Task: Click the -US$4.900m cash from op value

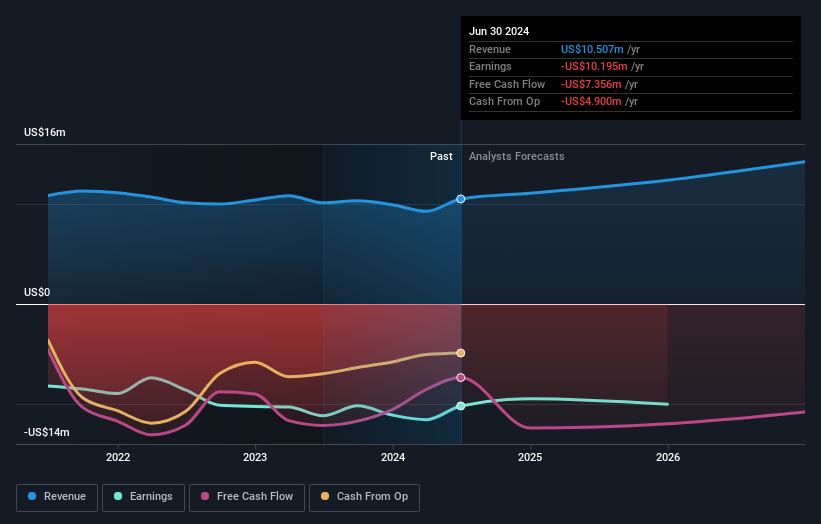Action: [591, 102]
